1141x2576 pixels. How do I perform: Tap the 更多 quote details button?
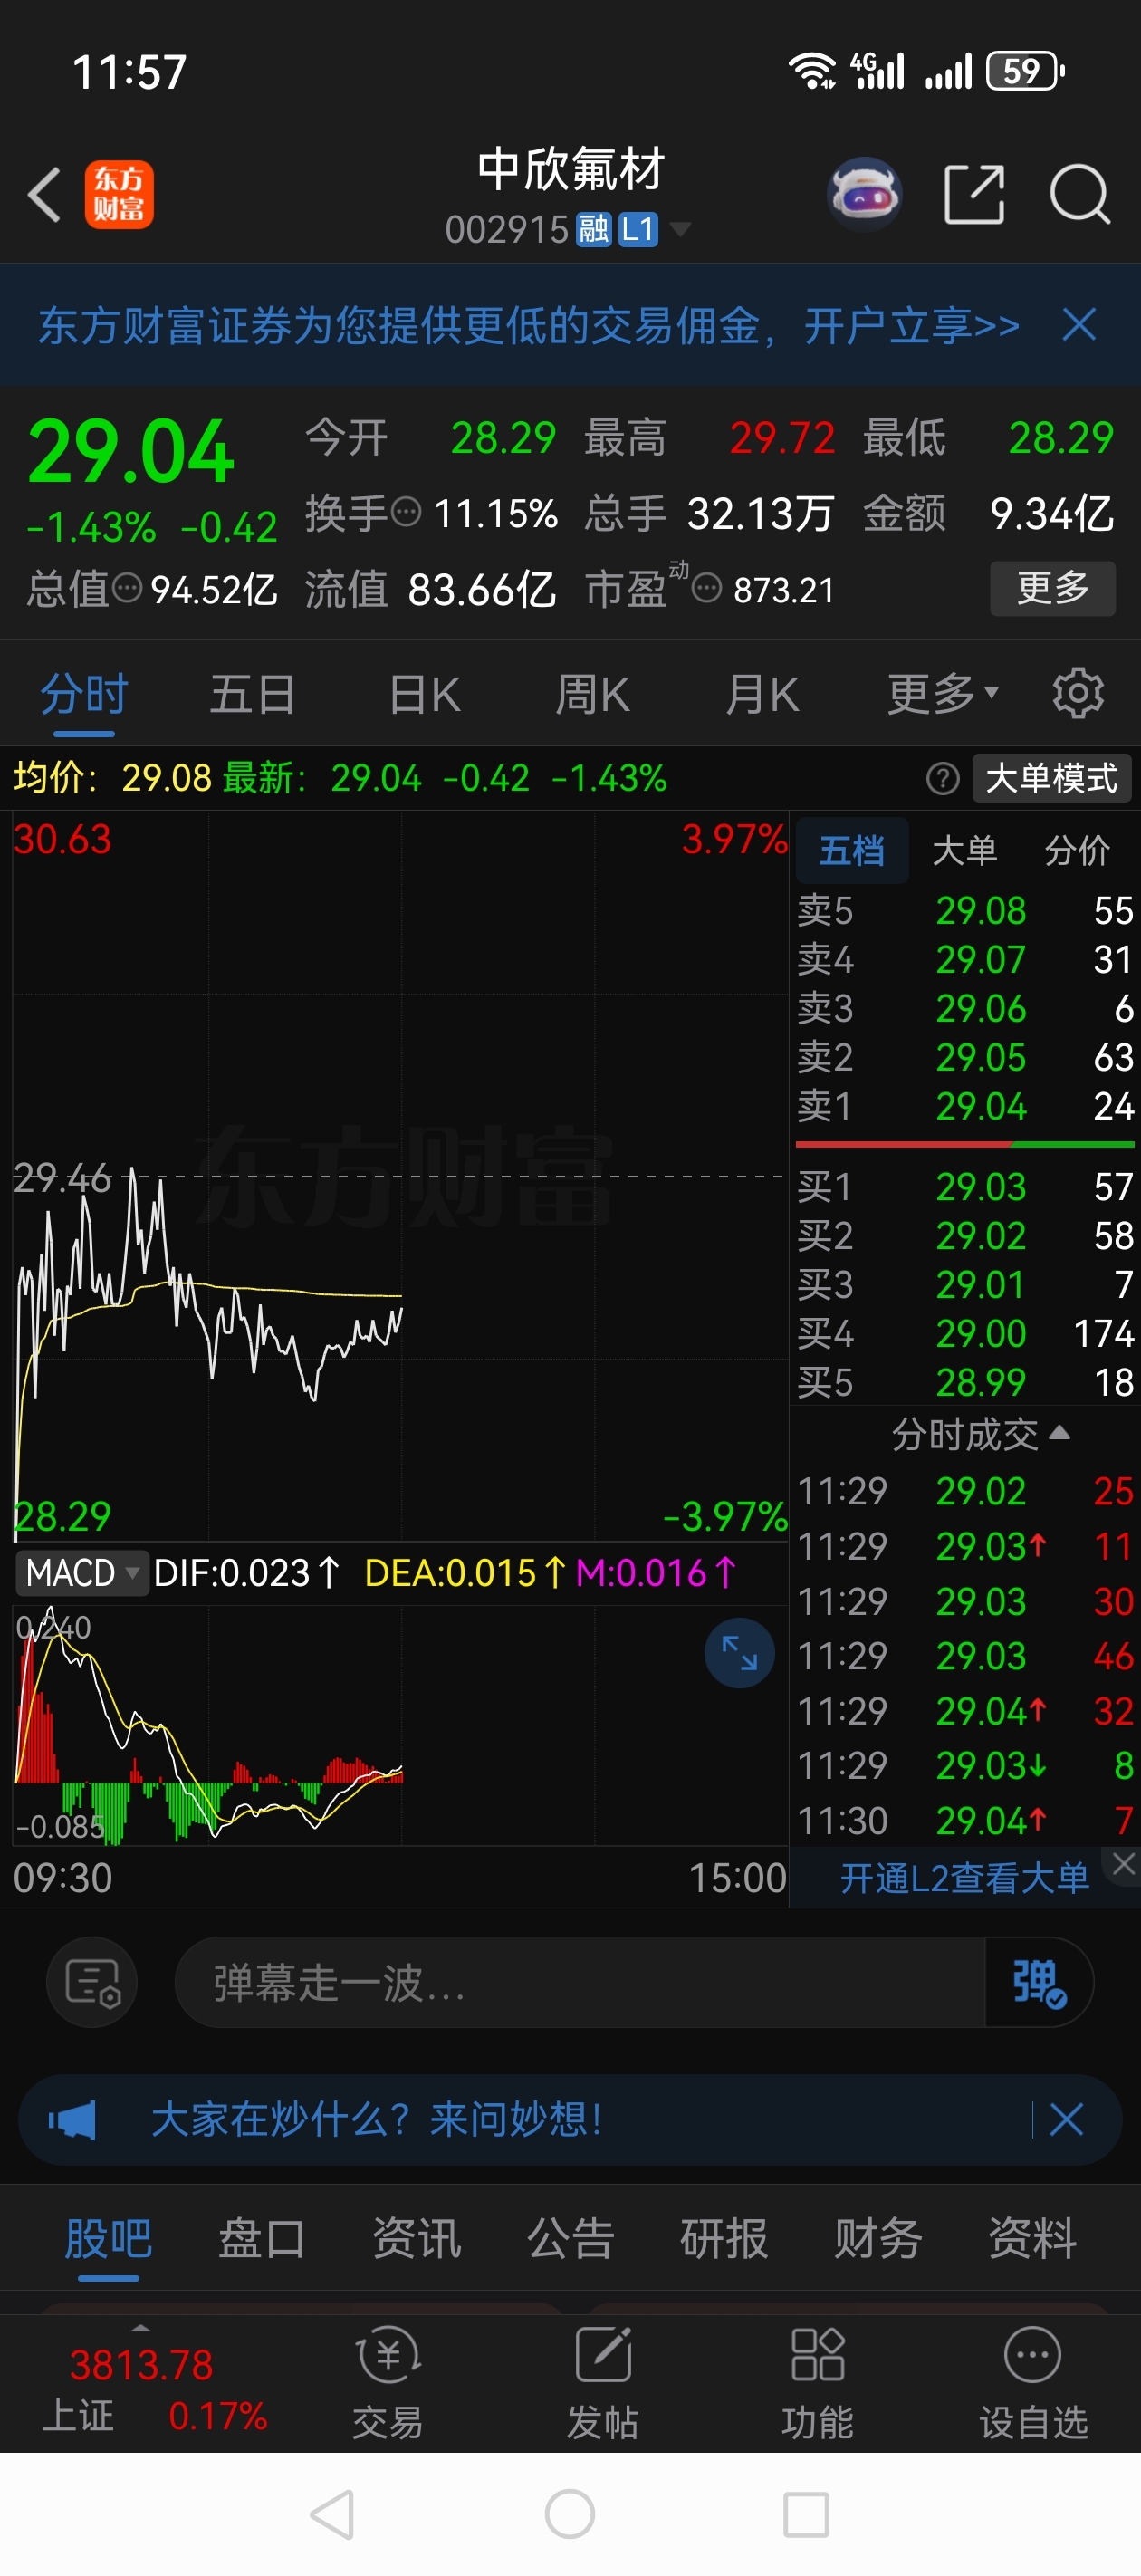coord(1053,588)
